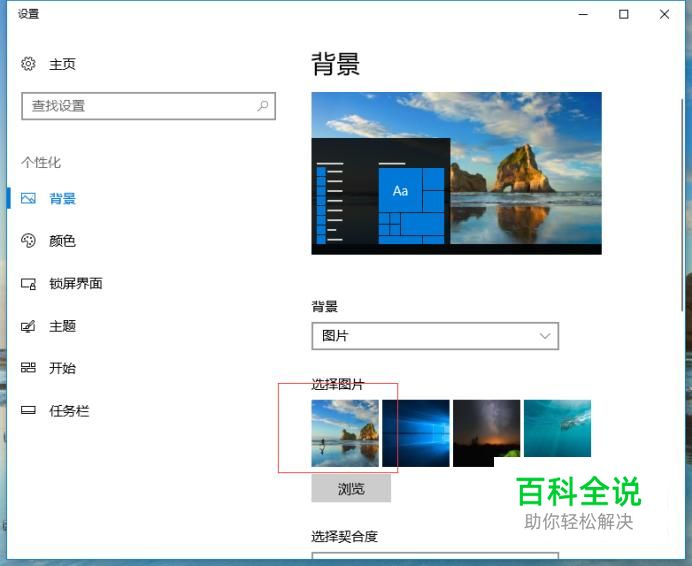
Task: Click the 个性化 section heading
Action: (41, 162)
